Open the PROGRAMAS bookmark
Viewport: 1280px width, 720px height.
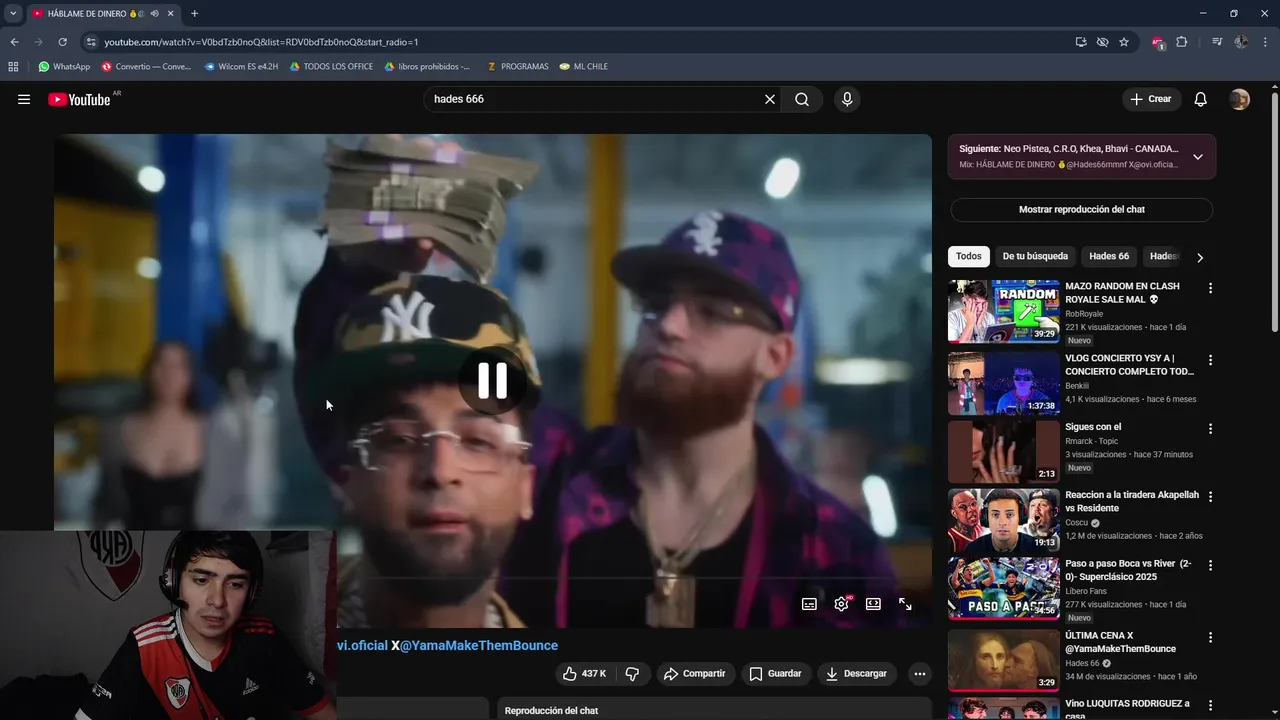517,67
